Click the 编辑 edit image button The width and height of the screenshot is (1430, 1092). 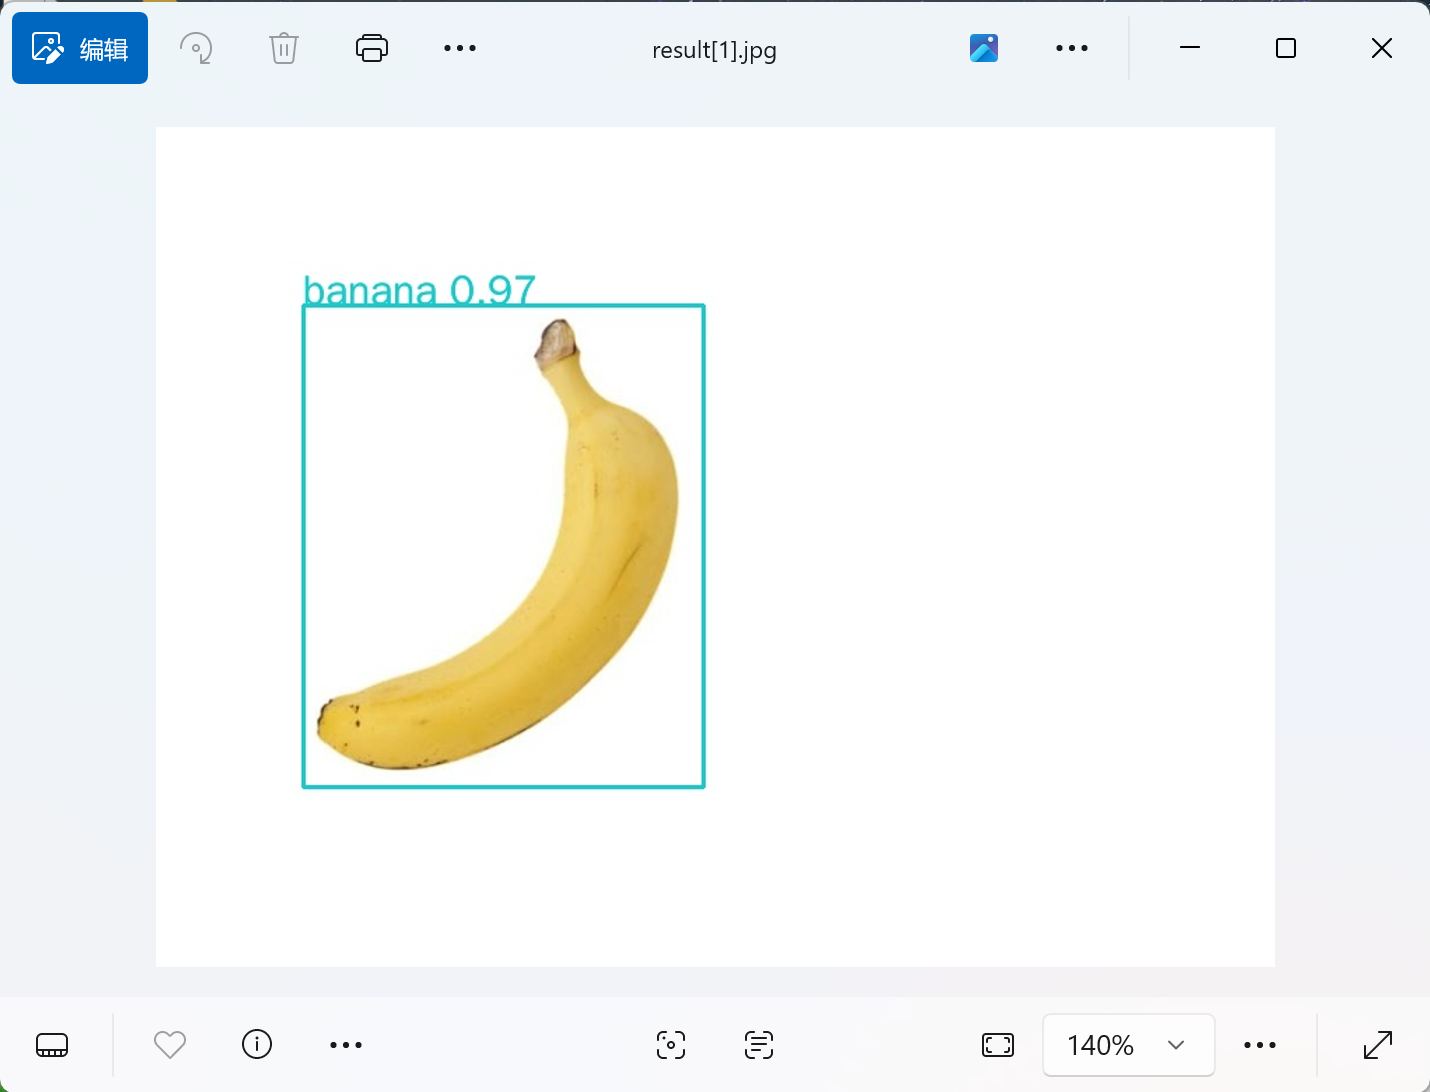point(80,48)
